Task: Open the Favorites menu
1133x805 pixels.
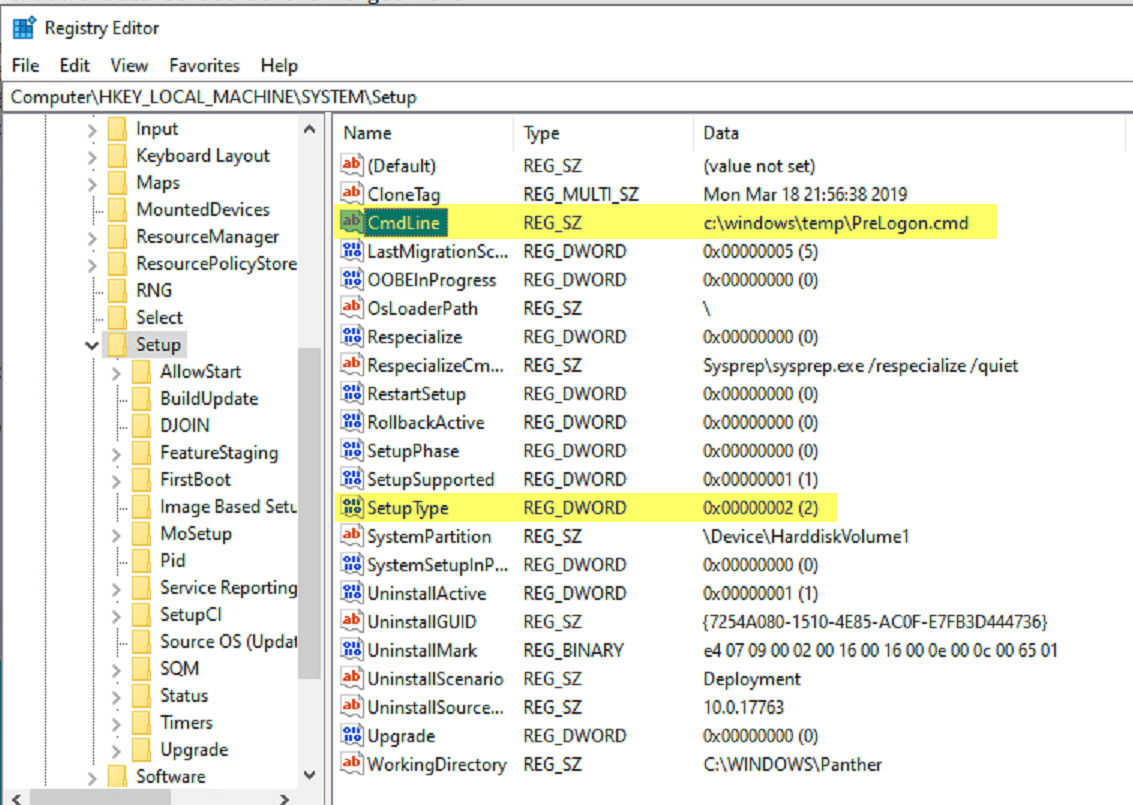Action: tap(204, 66)
